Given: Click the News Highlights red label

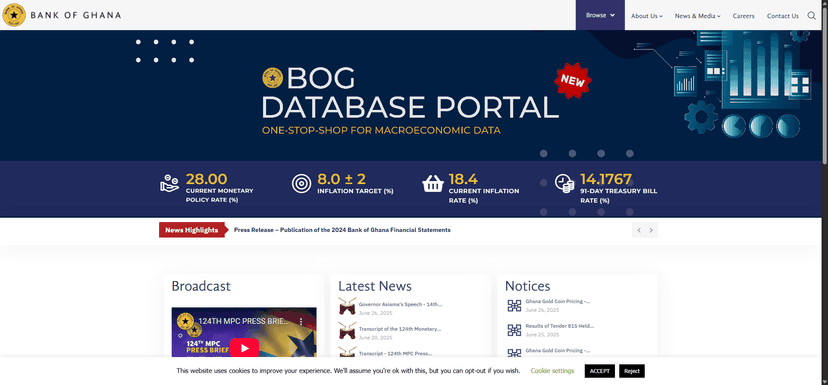Looking at the screenshot, I should pyautogui.click(x=191, y=230).
